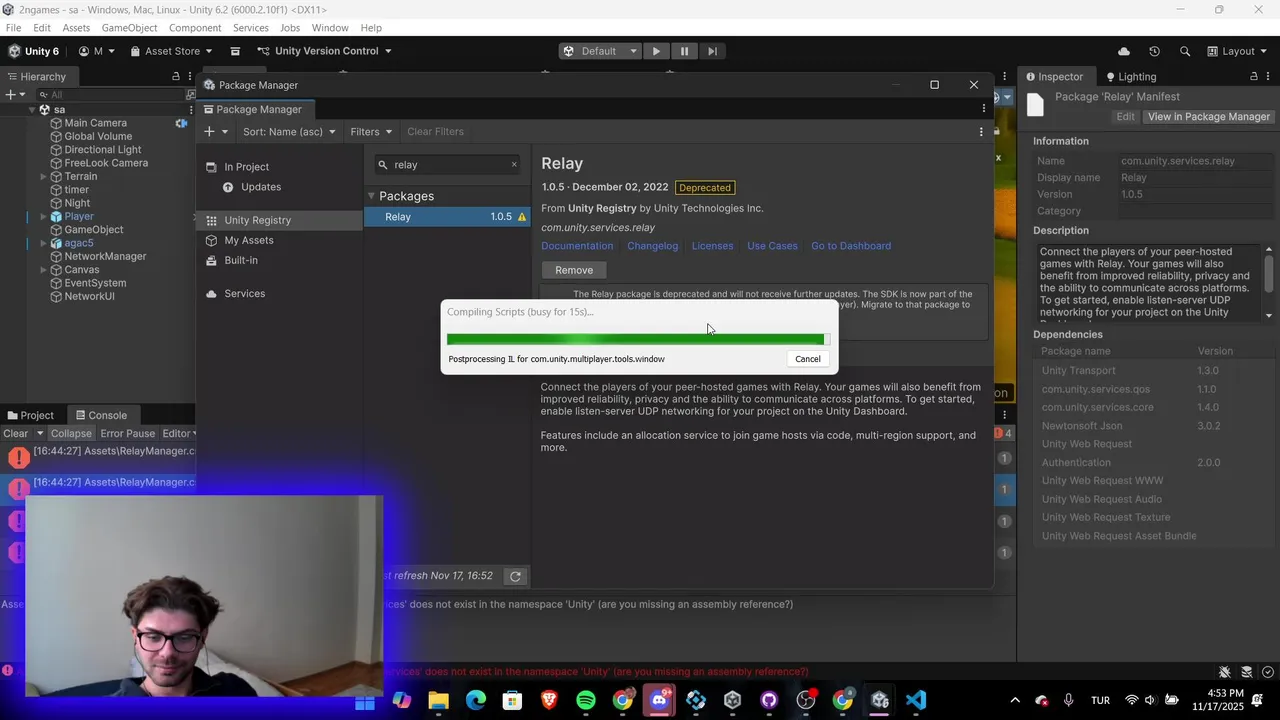Screen dimensions: 1280x720
Task: Toggle the Inspector panel lock icon
Action: (1254, 77)
